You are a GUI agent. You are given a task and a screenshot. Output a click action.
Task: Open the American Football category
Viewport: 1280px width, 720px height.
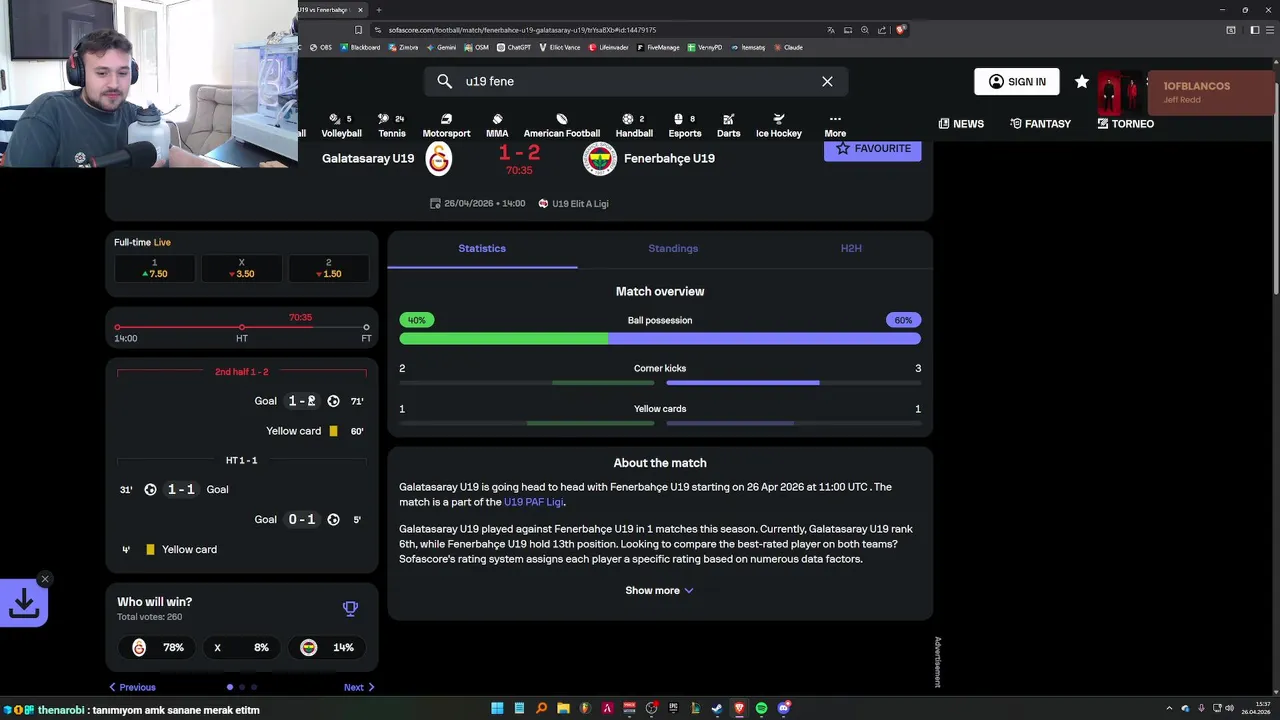tap(562, 125)
